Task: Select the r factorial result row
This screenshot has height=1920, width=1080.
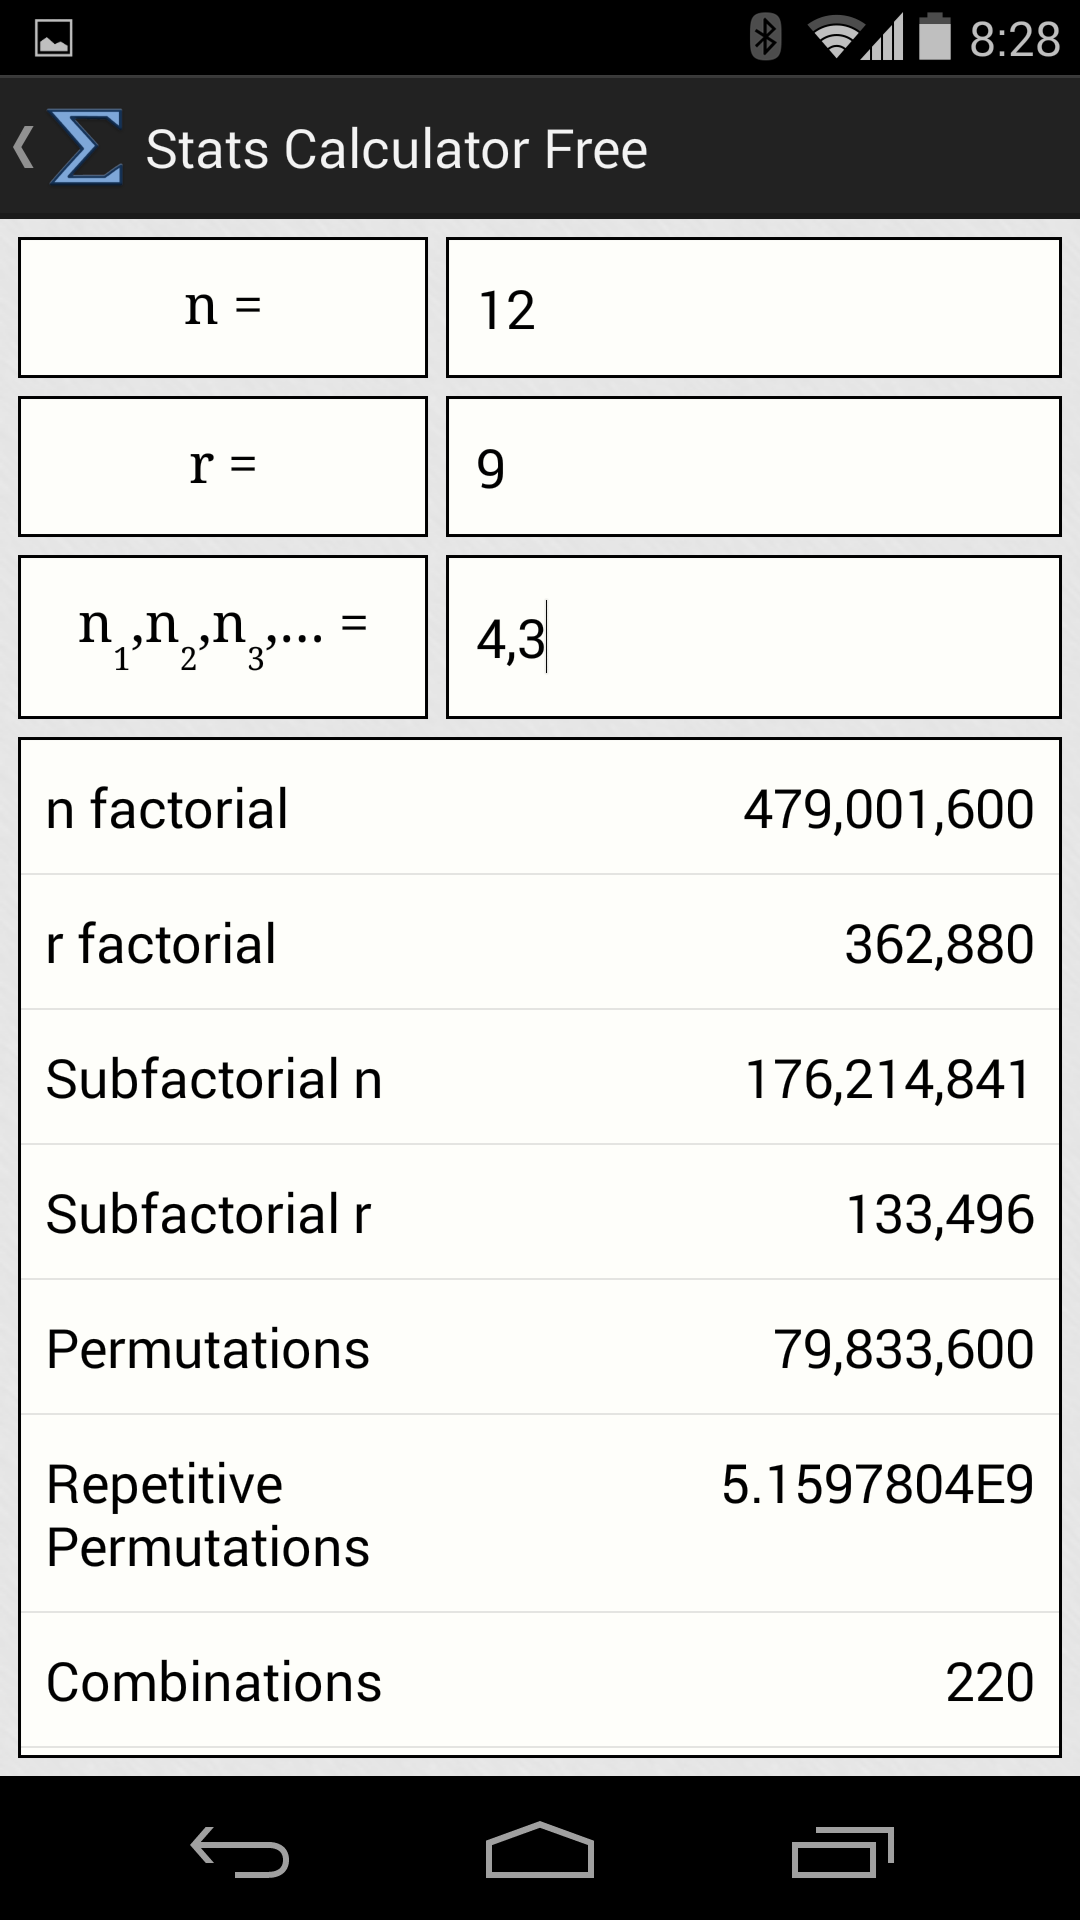Action: [x=540, y=942]
